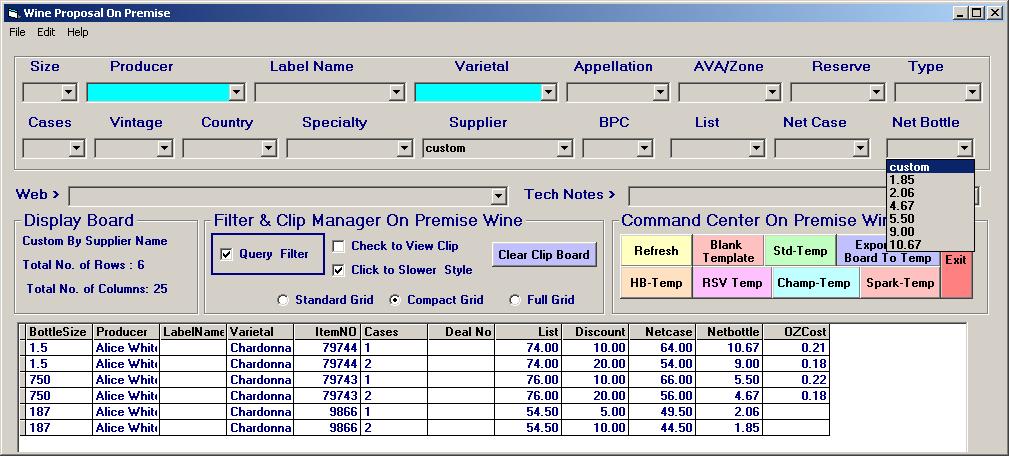Expand the Vintage dropdown
Image resolution: width=1009 pixels, height=456 pixels.
pyautogui.click(x=165, y=149)
